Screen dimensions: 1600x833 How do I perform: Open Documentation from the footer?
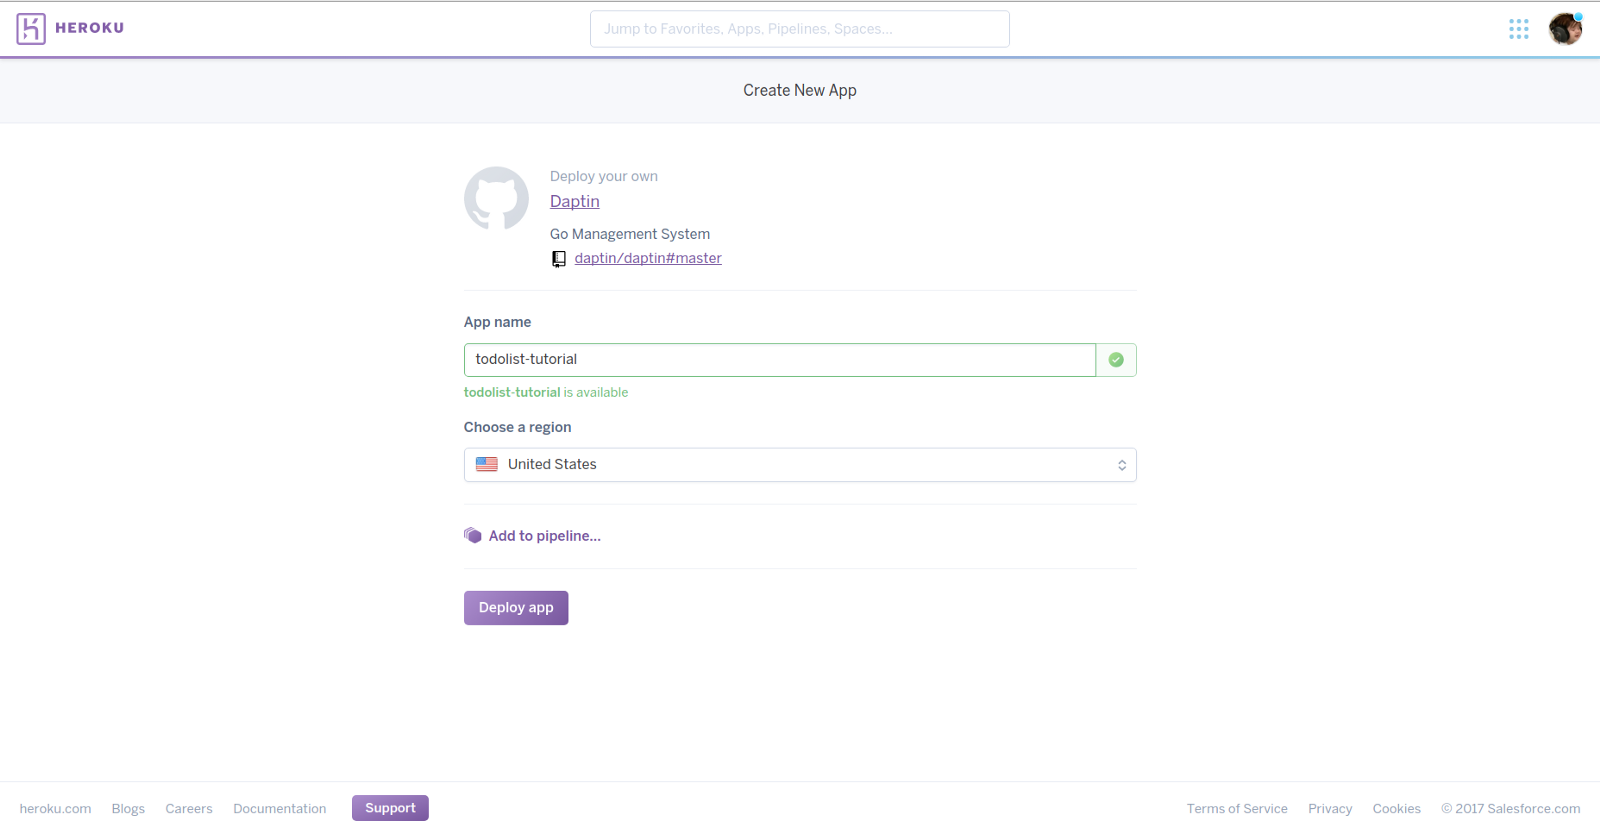click(280, 809)
